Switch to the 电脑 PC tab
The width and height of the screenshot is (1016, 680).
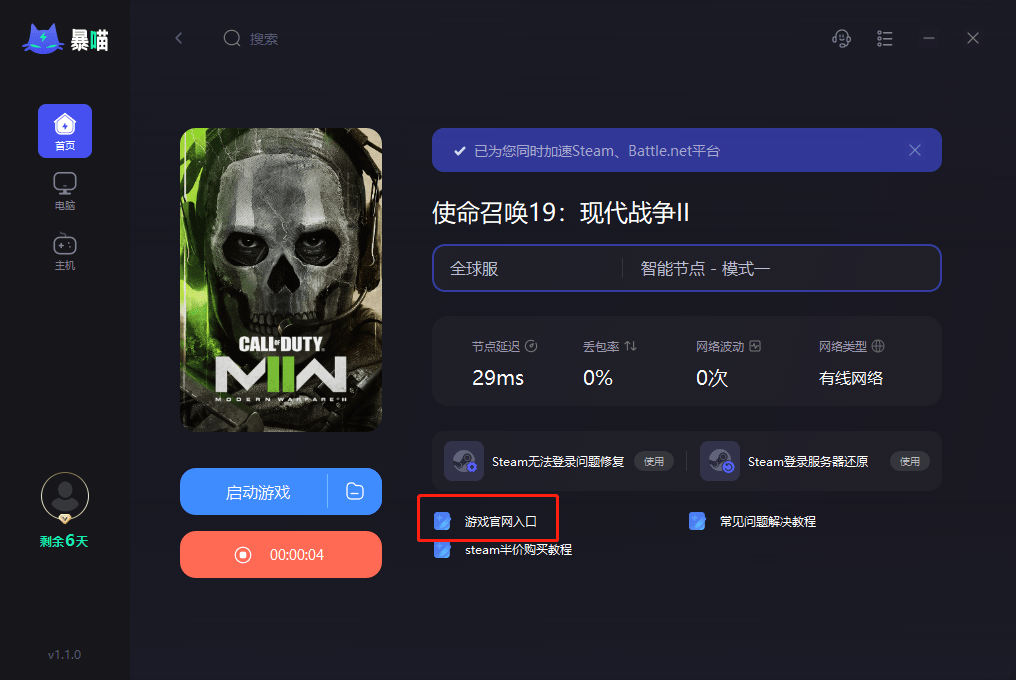pos(65,191)
